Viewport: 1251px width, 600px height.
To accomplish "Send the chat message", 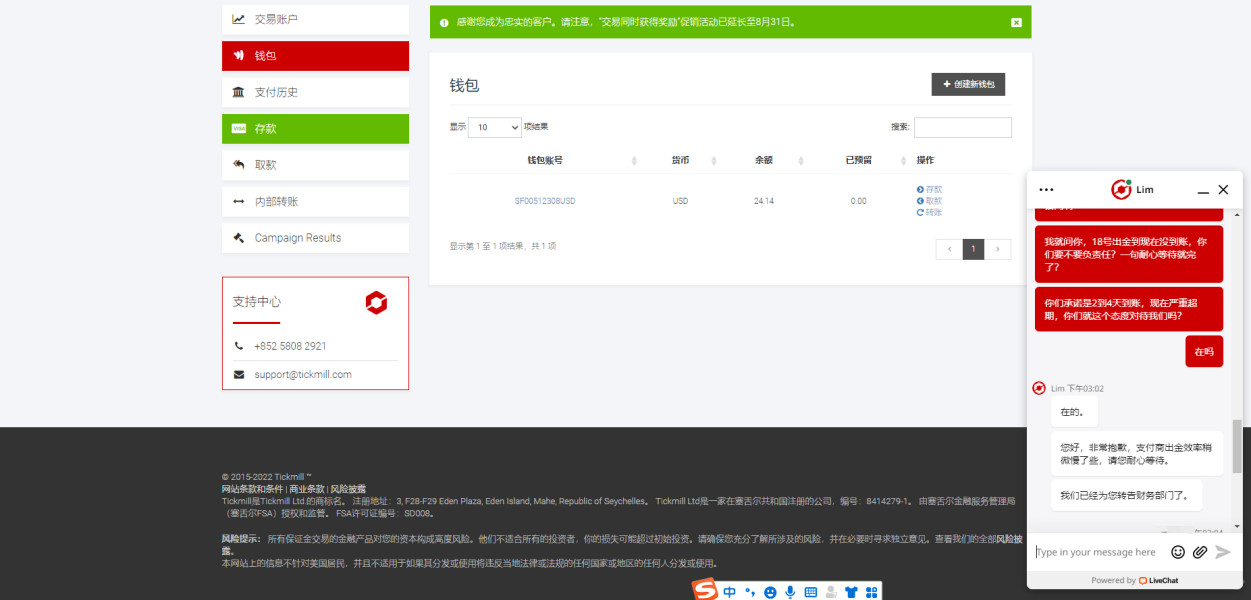I will [1222, 552].
